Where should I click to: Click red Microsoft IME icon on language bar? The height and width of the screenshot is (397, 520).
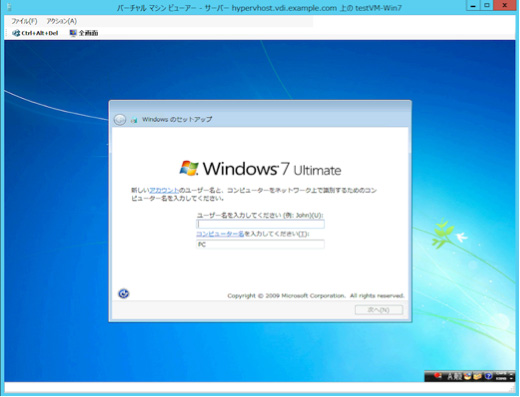(x=437, y=376)
